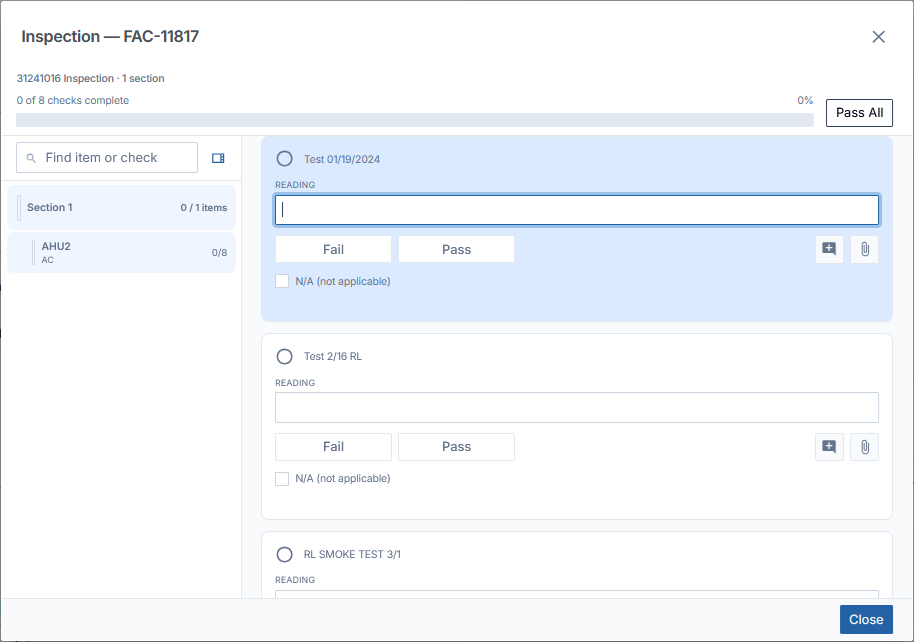Focus the Find item or check field
Viewport: 914px width, 642px height.
107,157
